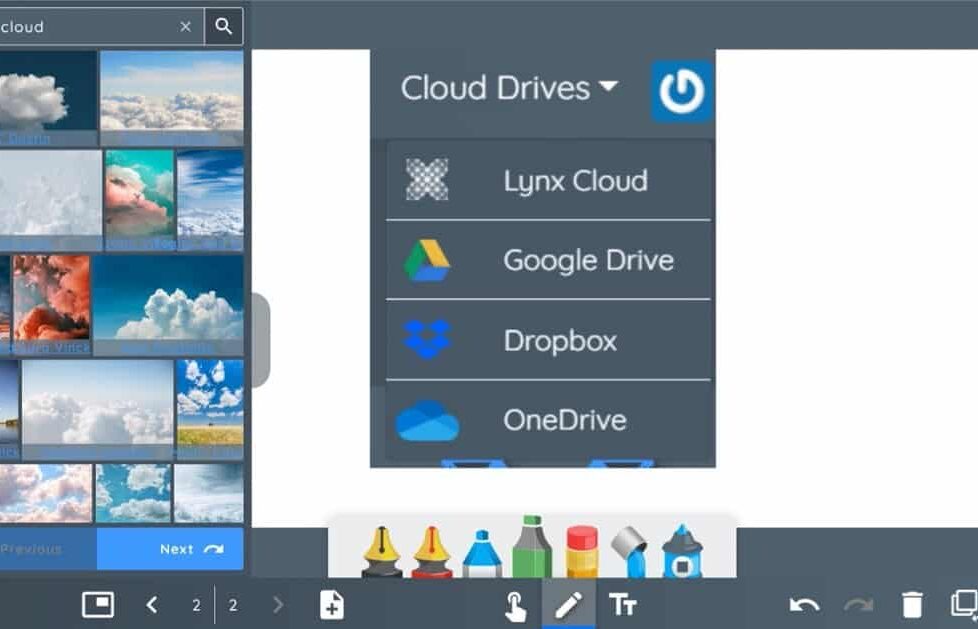Choose the wispy cirrus blue sky thumbnail
This screenshot has width=978, height=629.
click(x=210, y=200)
